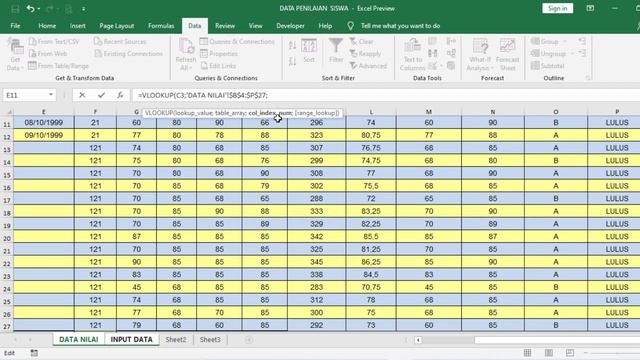Click the 'Tell me what you want to do' box
Image resolution: width=640 pixels, height=360 pixels.
pos(400,26)
